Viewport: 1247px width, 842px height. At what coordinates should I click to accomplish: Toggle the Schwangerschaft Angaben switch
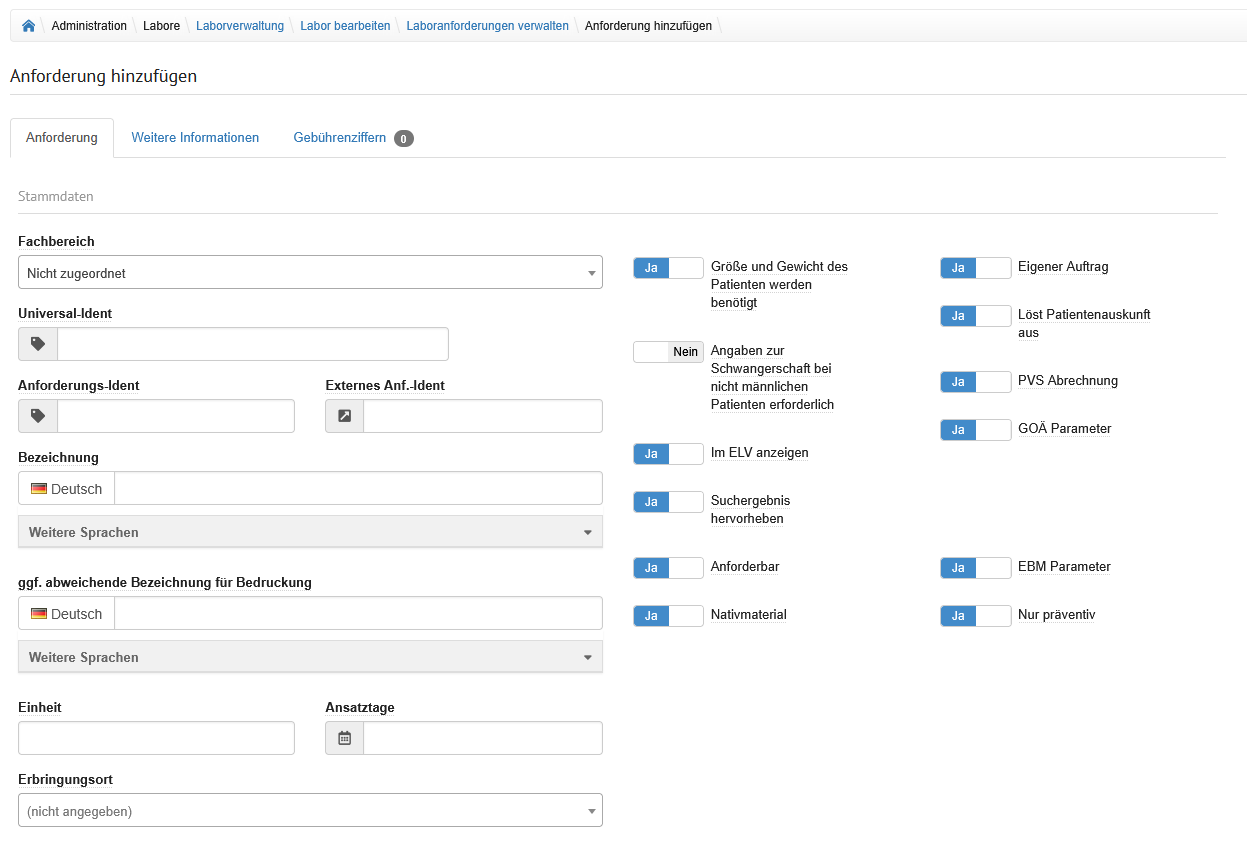click(668, 352)
